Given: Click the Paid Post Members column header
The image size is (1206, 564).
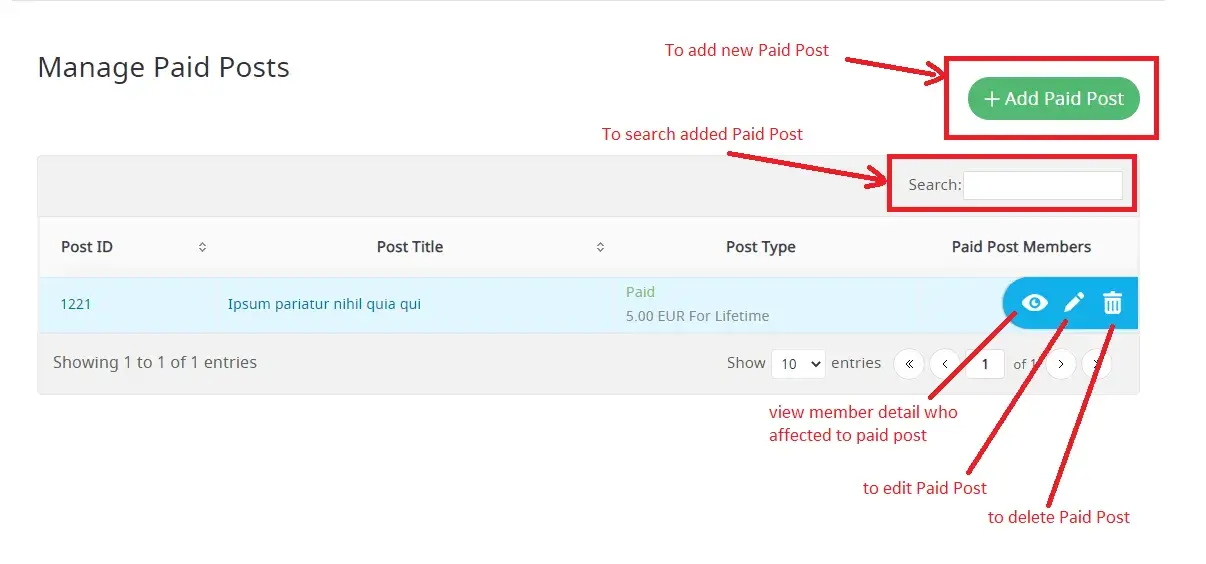Looking at the screenshot, I should click(x=1021, y=247).
